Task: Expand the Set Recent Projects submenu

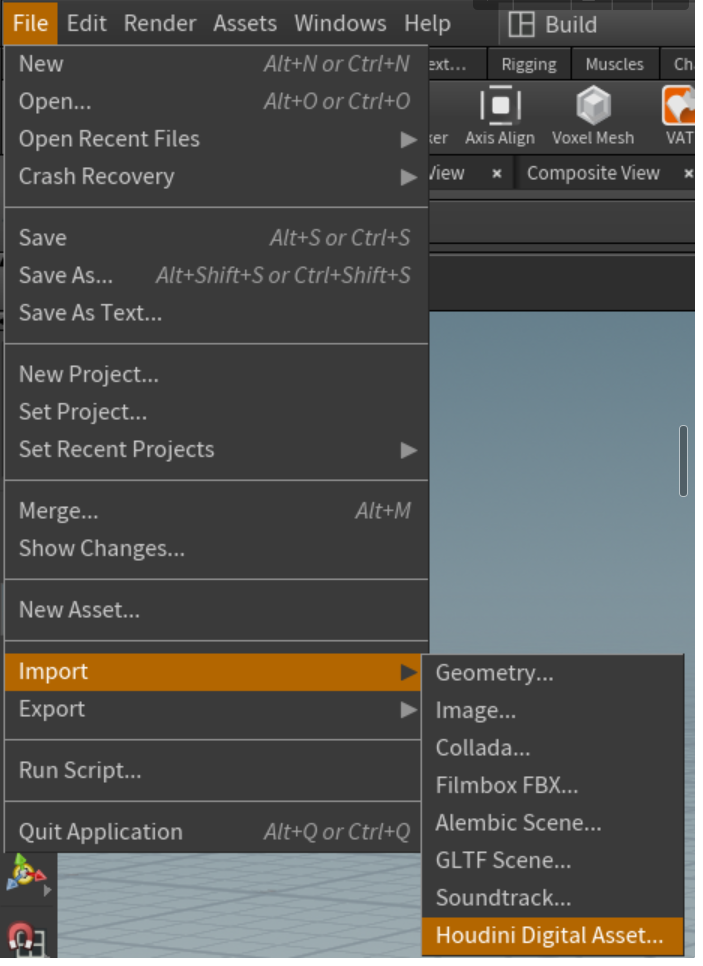Action: point(216,450)
